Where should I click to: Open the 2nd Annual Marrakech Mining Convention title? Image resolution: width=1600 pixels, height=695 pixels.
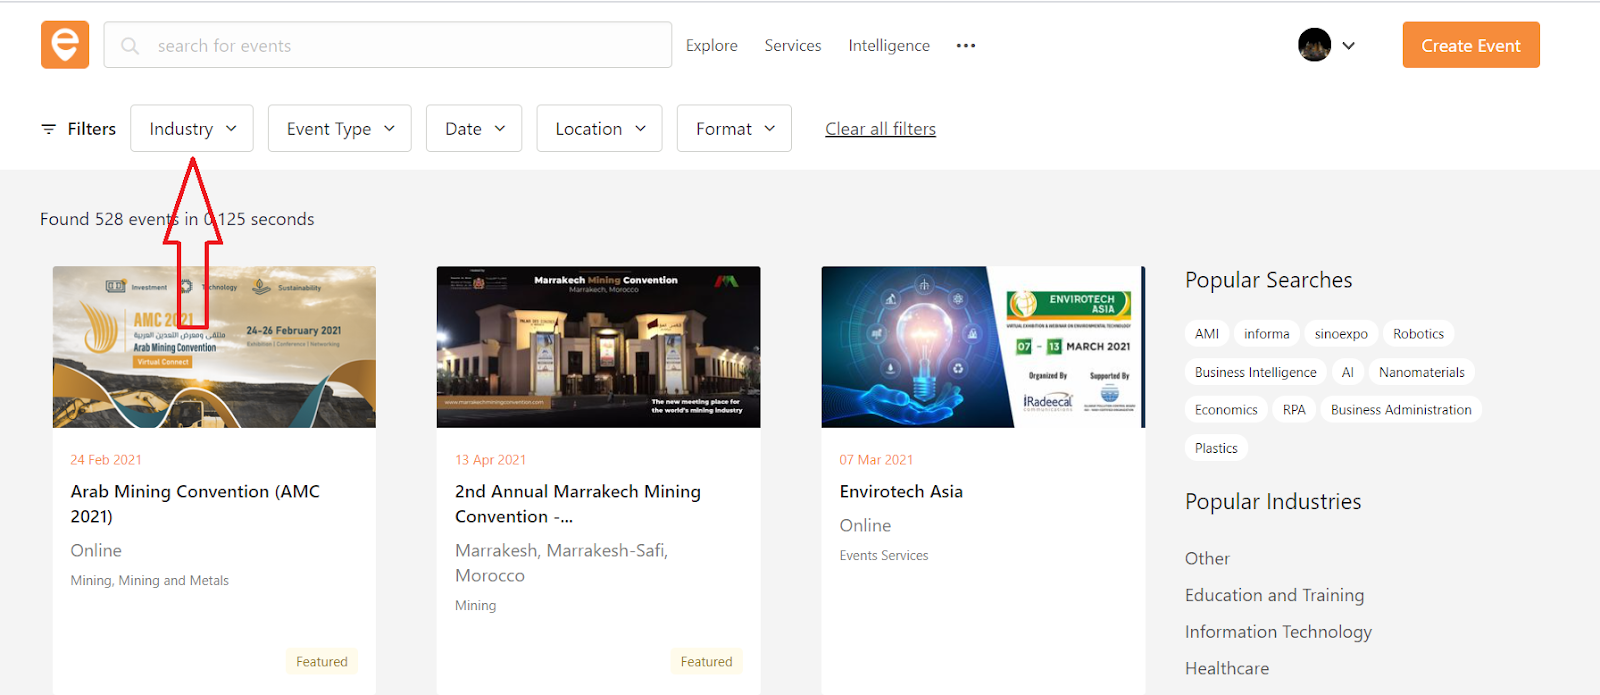[578, 504]
